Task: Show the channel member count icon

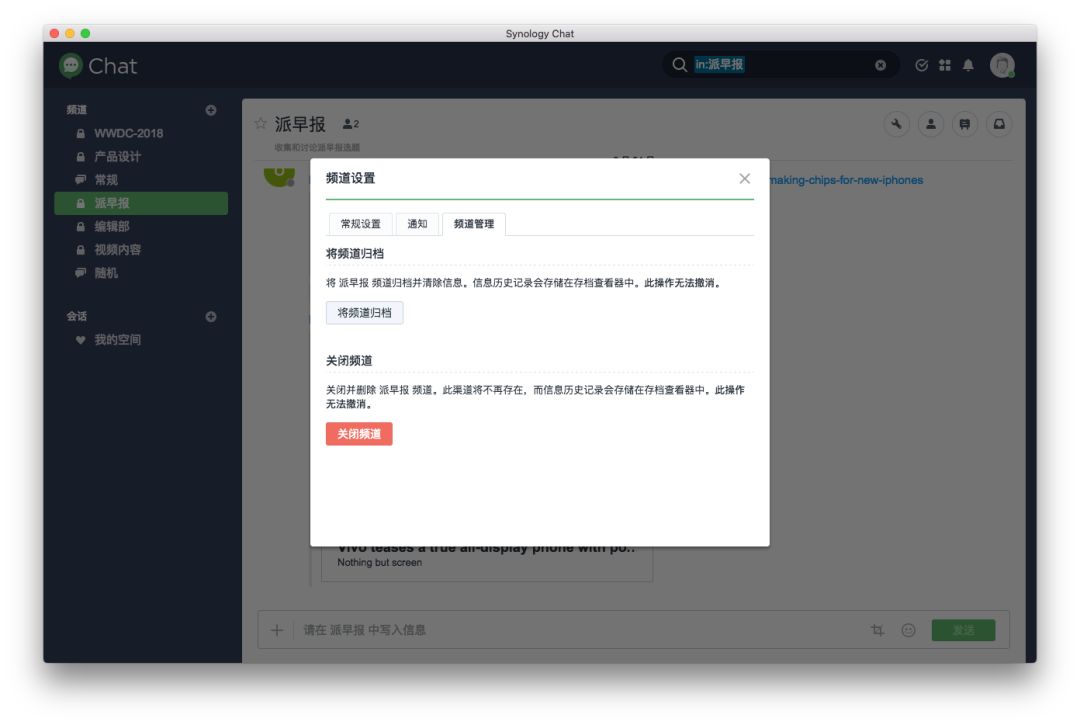Action: [351, 124]
